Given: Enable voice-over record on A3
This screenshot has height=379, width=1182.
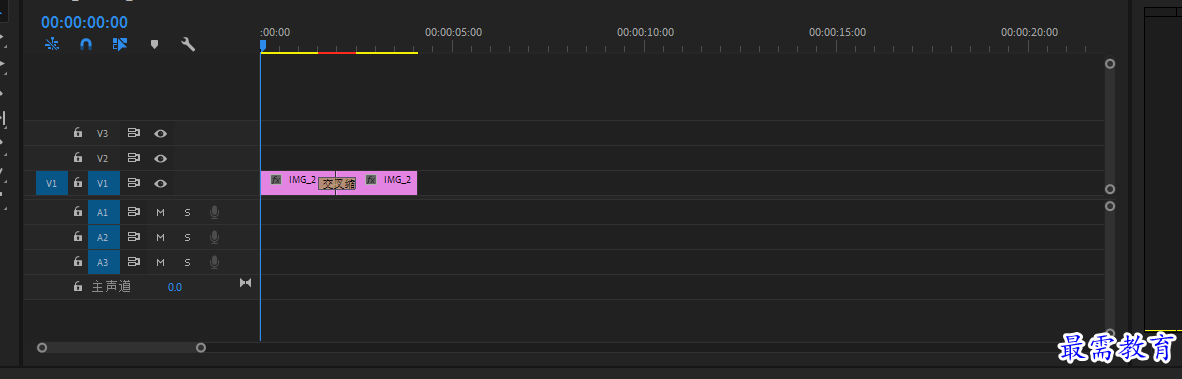Looking at the screenshot, I should pos(214,262).
